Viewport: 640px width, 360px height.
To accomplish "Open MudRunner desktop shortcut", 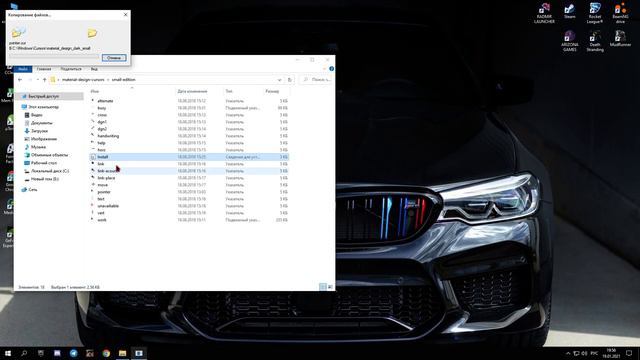I will click(x=620, y=39).
